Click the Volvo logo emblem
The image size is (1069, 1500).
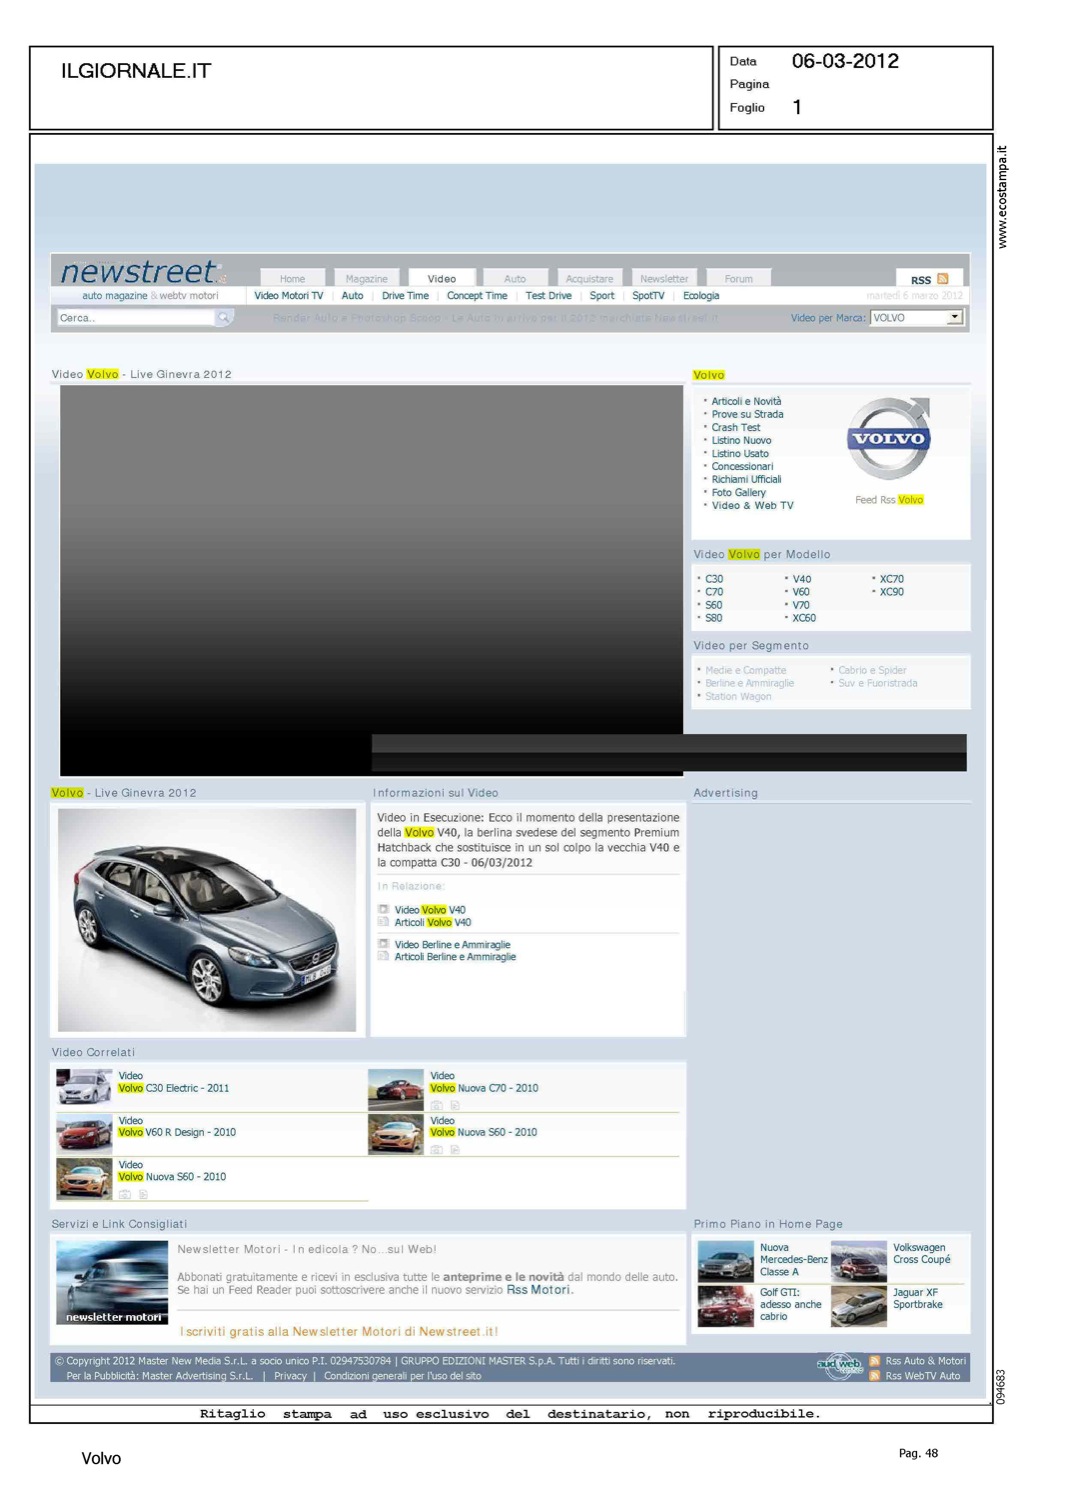(x=888, y=439)
